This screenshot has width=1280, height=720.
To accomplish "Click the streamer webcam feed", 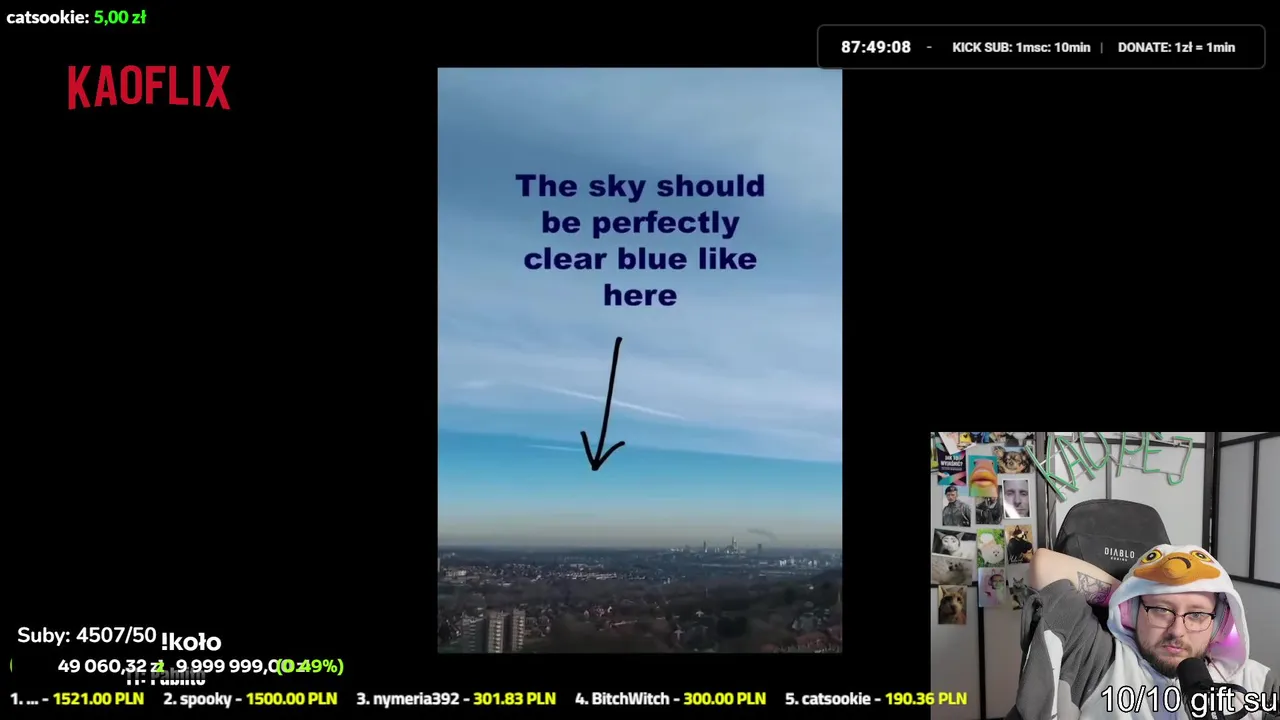I will tap(1105, 576).
